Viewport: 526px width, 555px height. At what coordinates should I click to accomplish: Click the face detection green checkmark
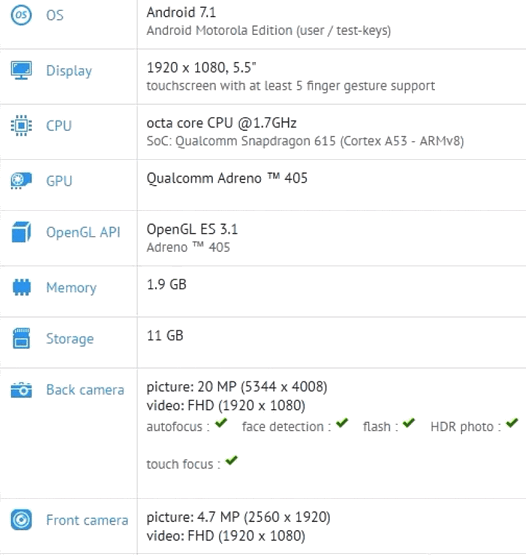(x=342, y=423)
